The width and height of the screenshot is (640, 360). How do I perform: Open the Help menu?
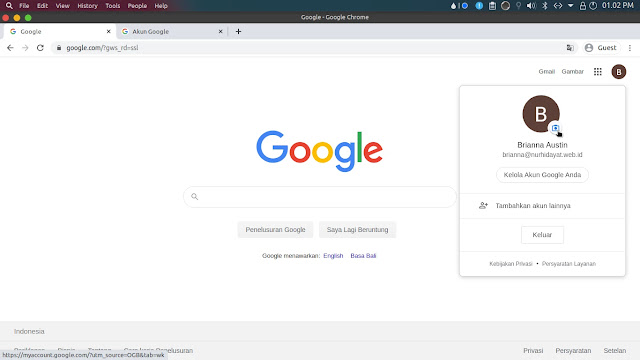click(161, 6)
